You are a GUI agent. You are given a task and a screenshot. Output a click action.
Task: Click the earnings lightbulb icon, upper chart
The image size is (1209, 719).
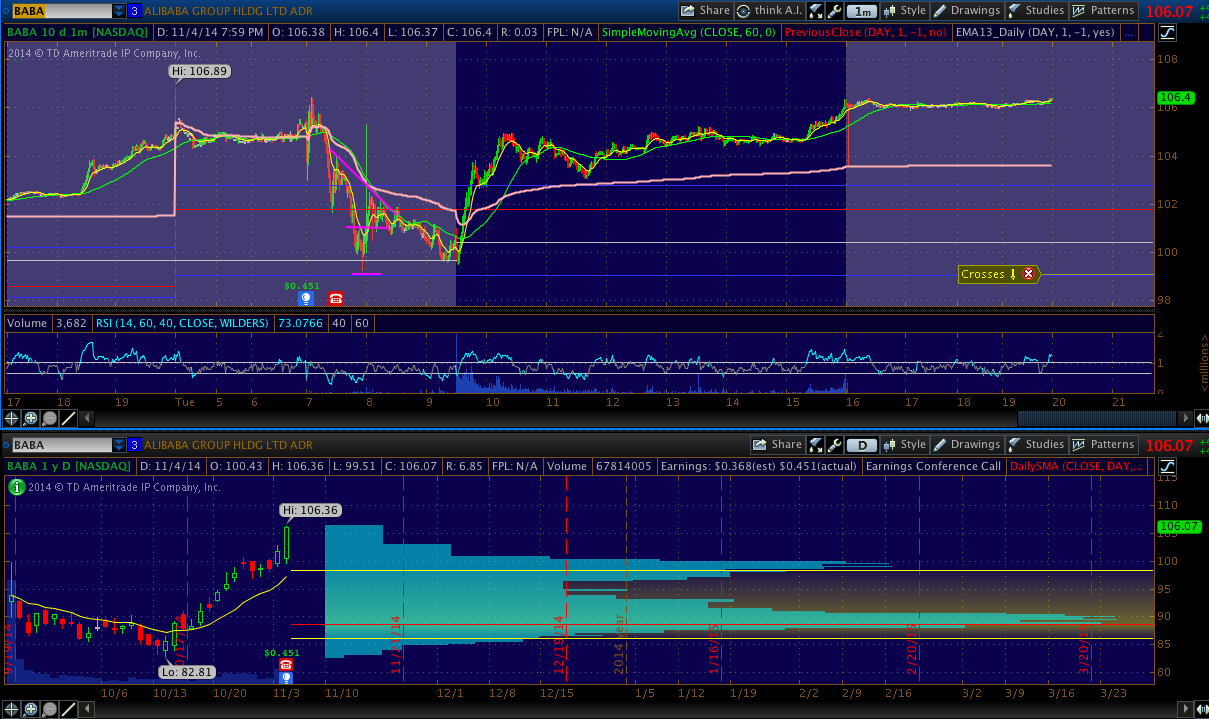click(x=307, y=298)
